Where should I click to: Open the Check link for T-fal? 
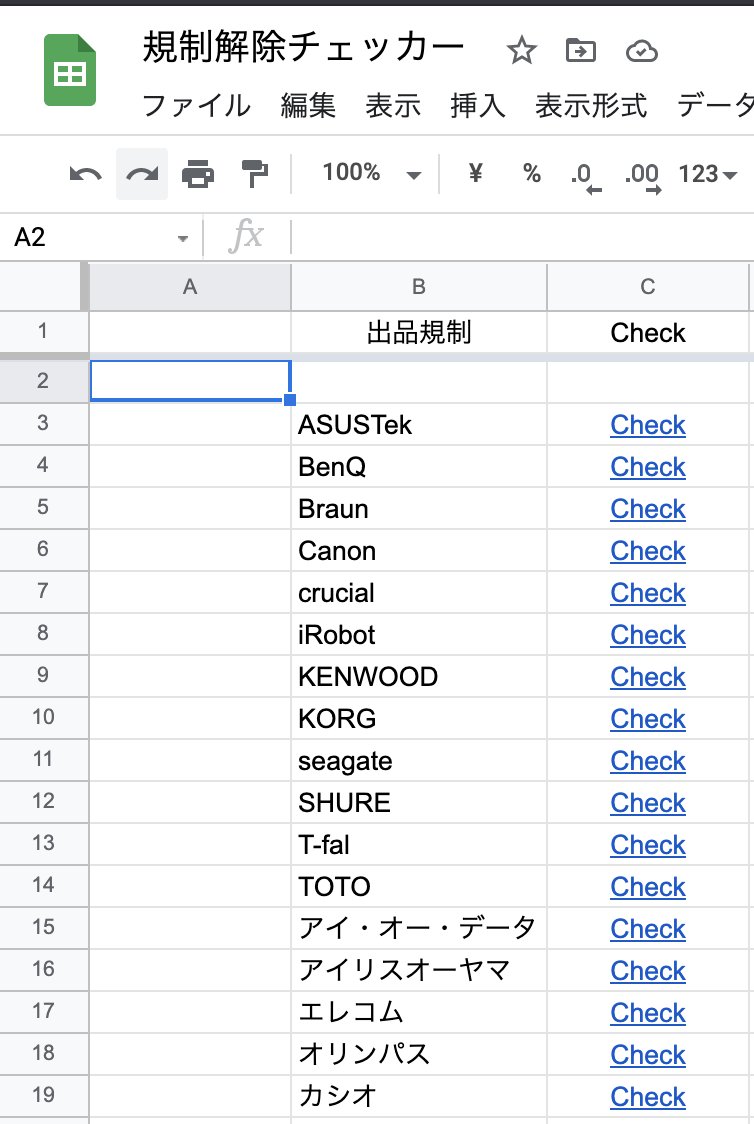pyautogui.click(x=648, y=844)
